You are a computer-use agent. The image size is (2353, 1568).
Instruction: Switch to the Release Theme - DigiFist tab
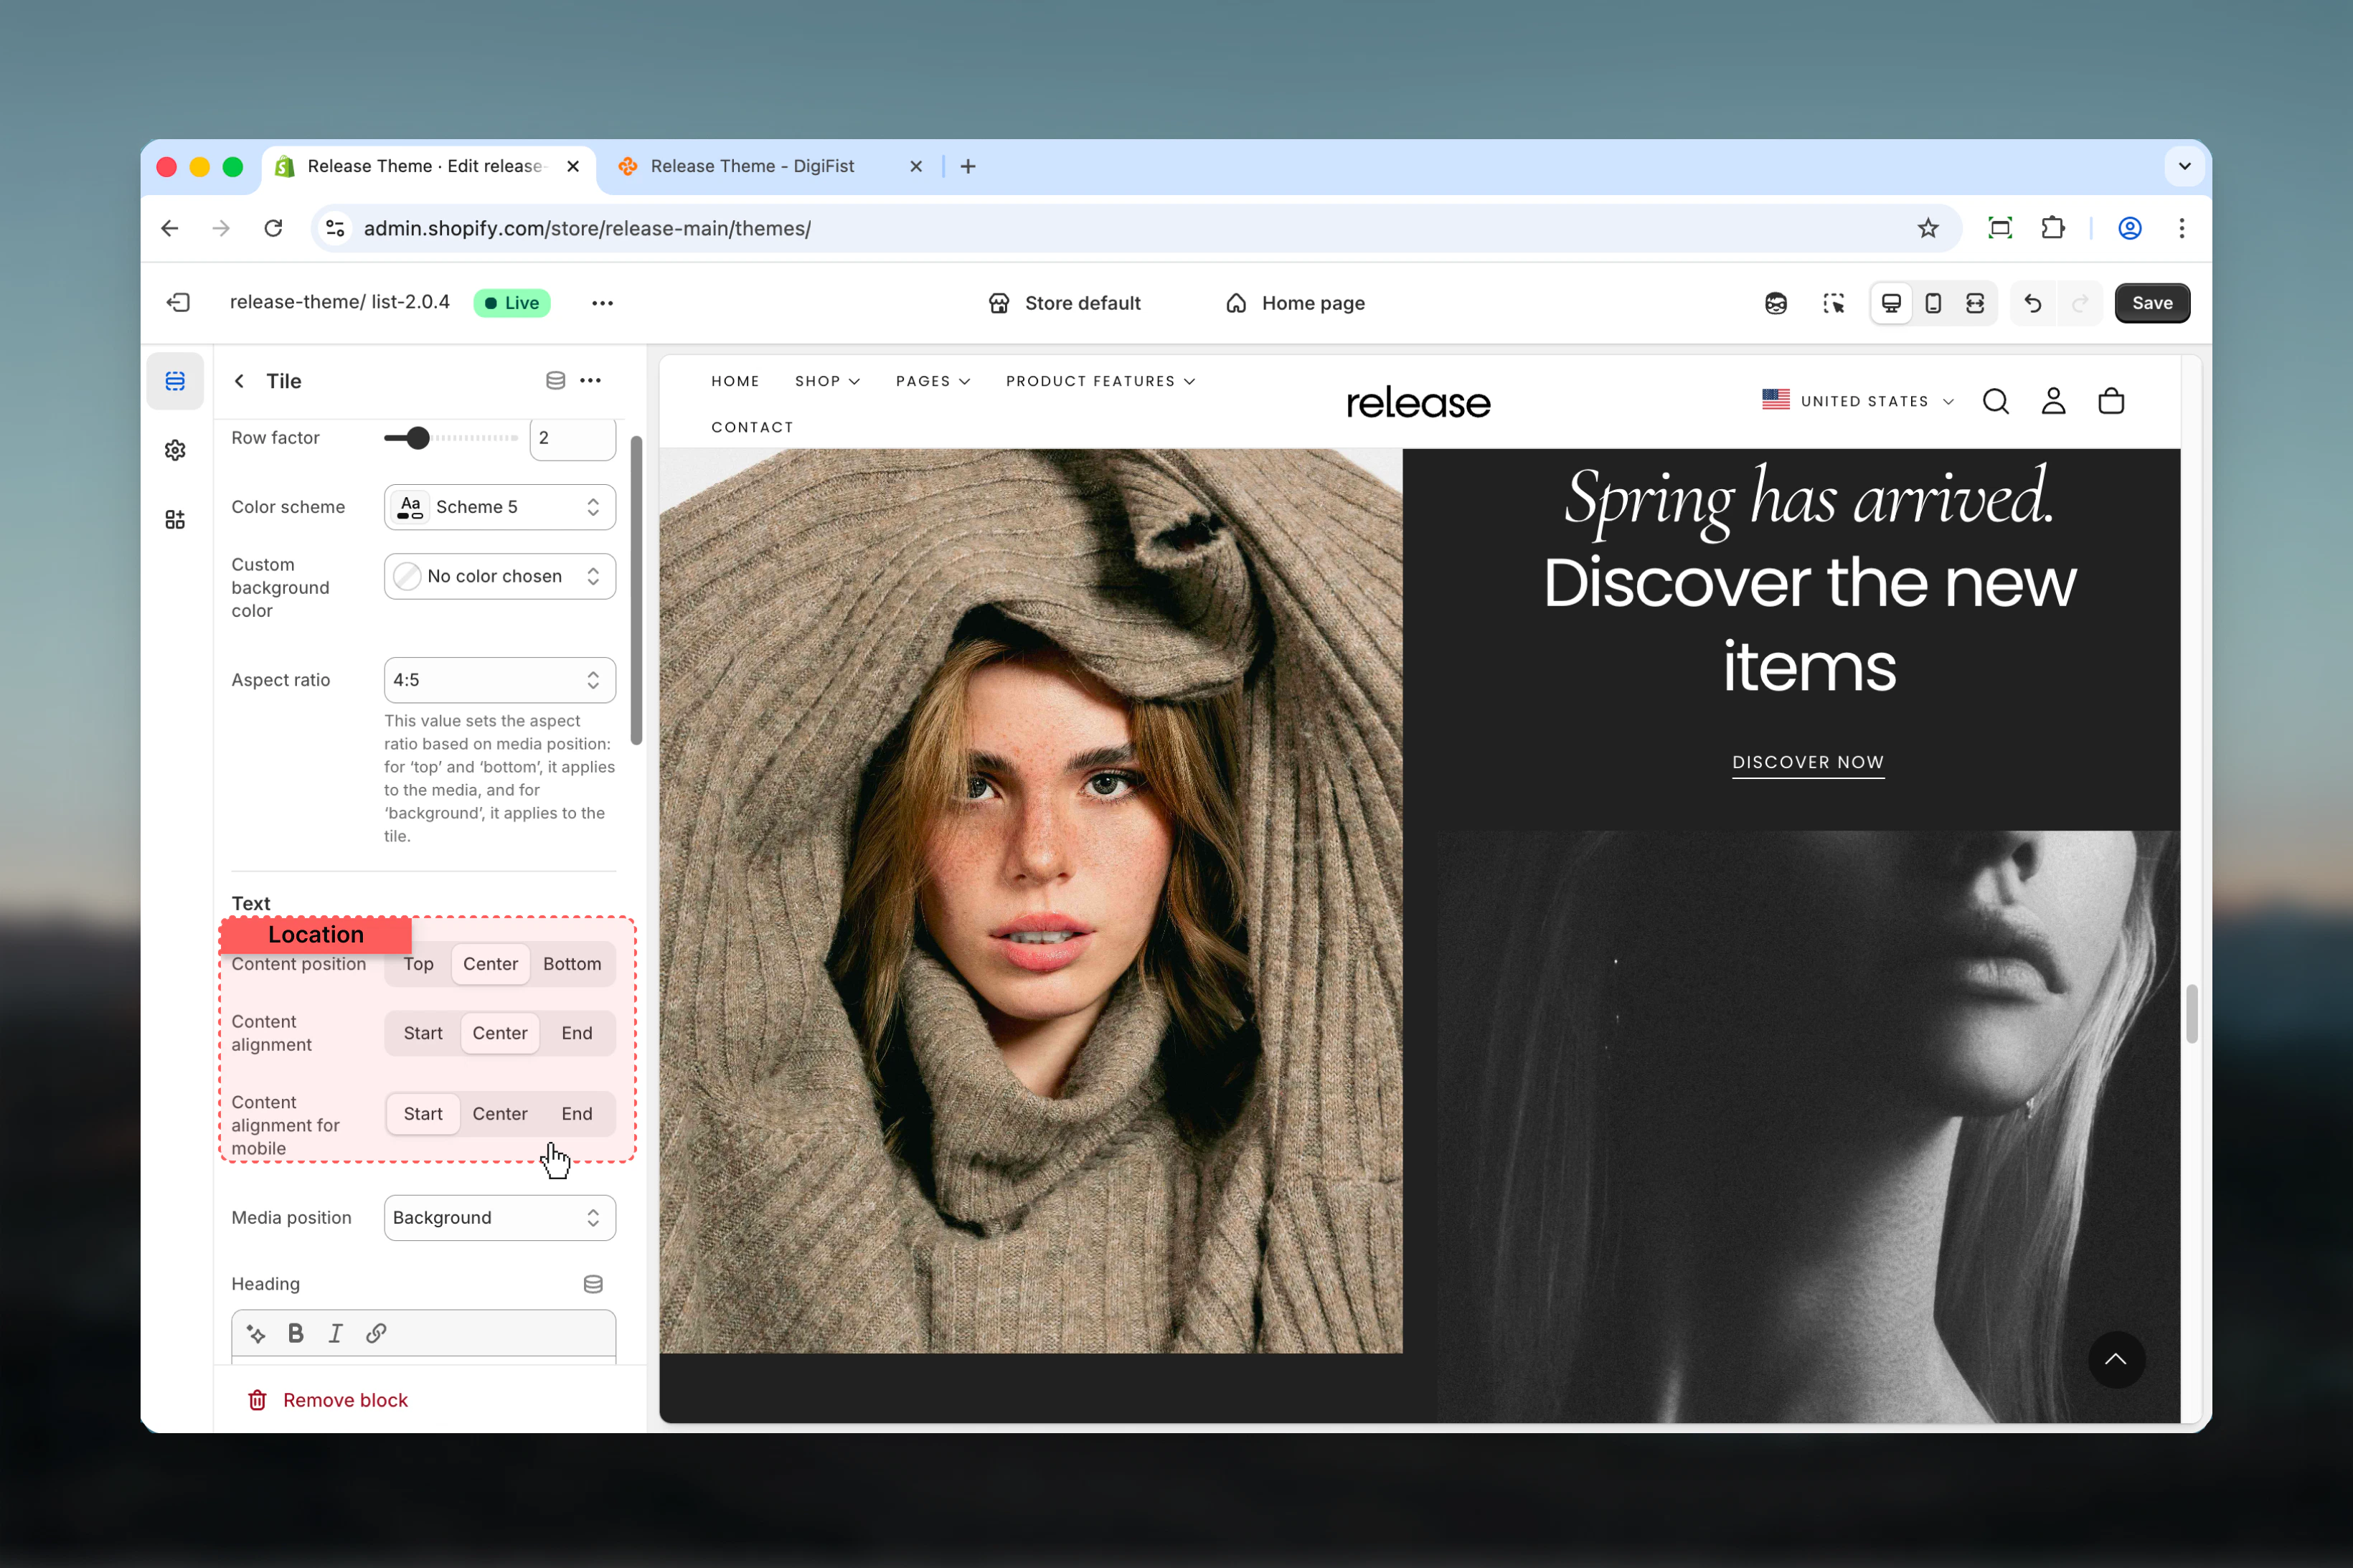(770, 166)
